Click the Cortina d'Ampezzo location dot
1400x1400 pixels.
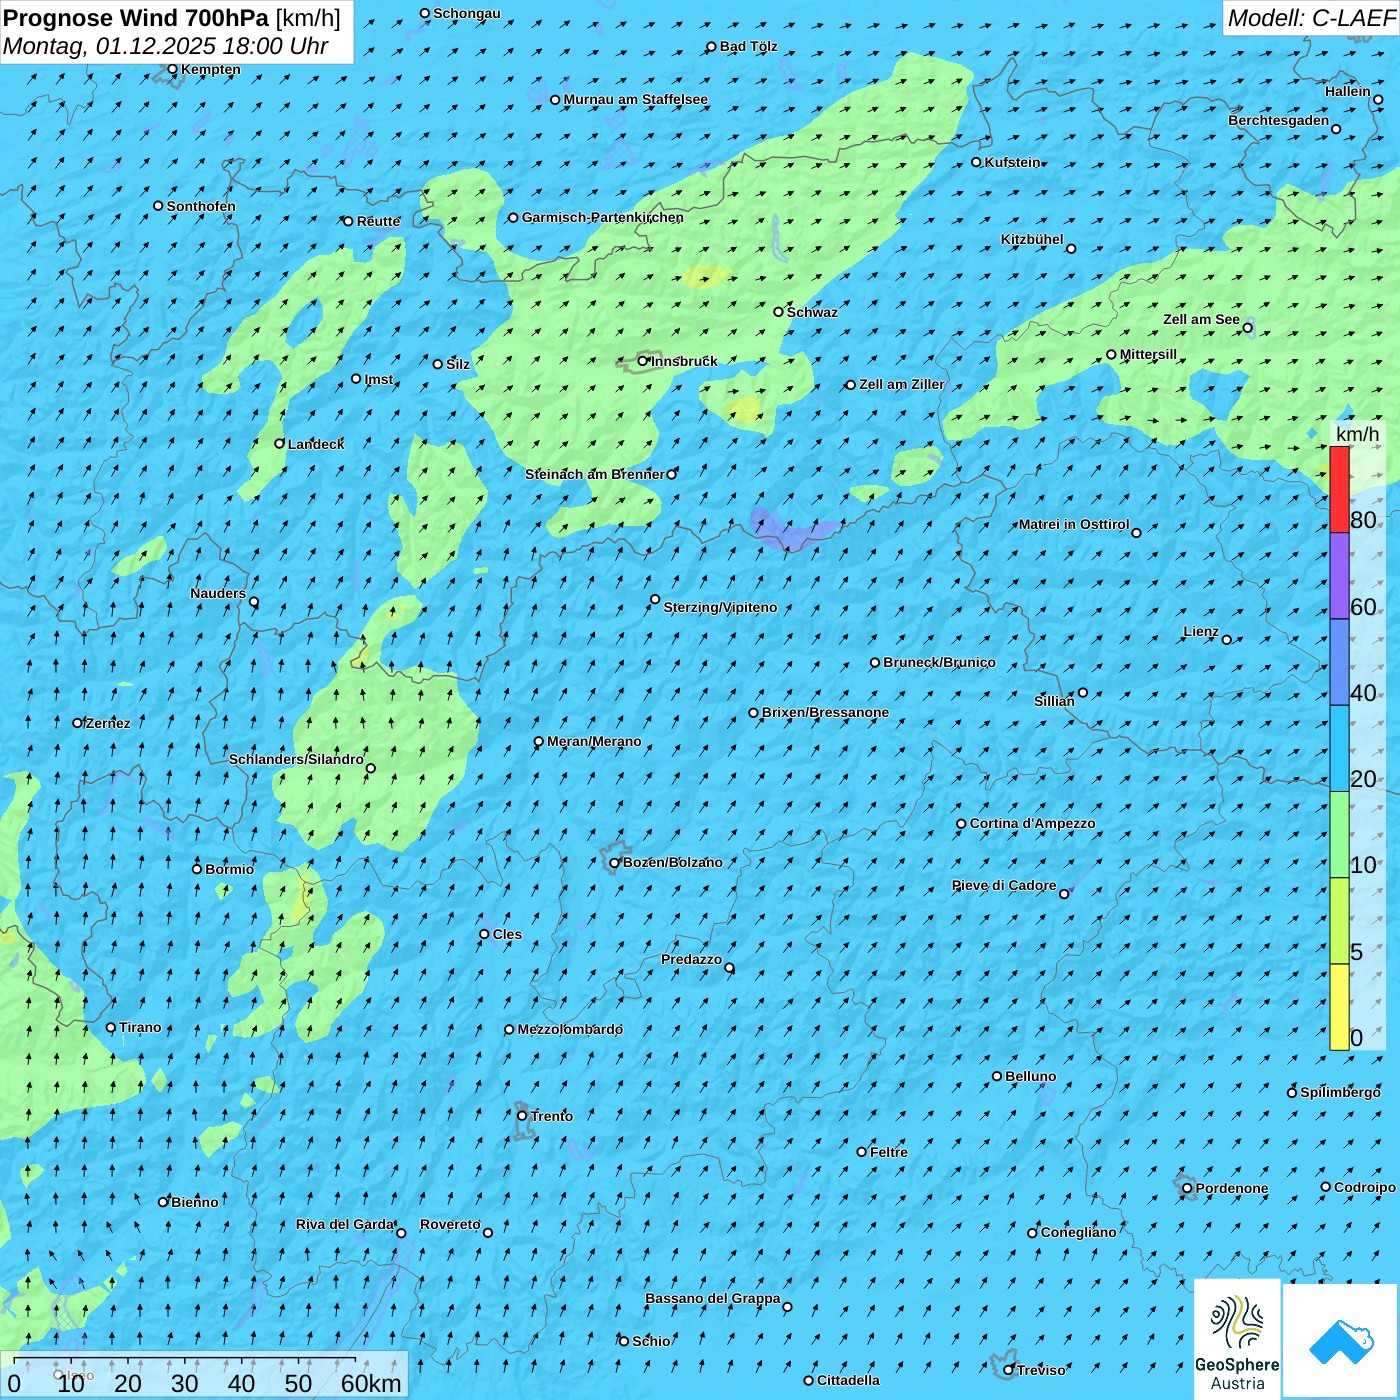(x=962, y=824)
